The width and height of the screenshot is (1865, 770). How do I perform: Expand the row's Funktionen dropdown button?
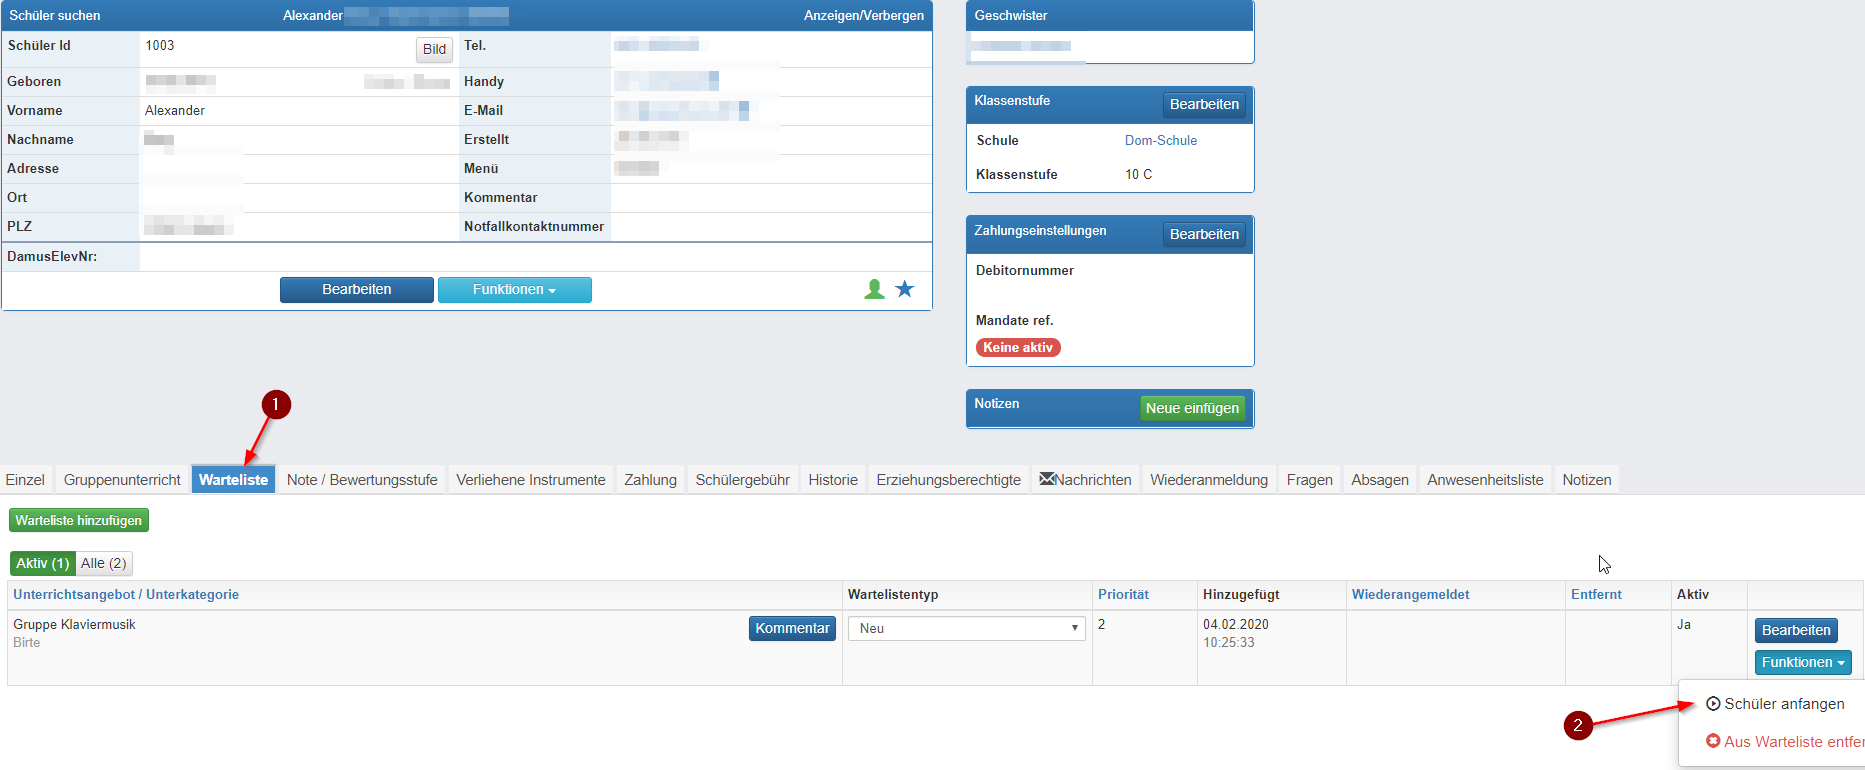1803,662
